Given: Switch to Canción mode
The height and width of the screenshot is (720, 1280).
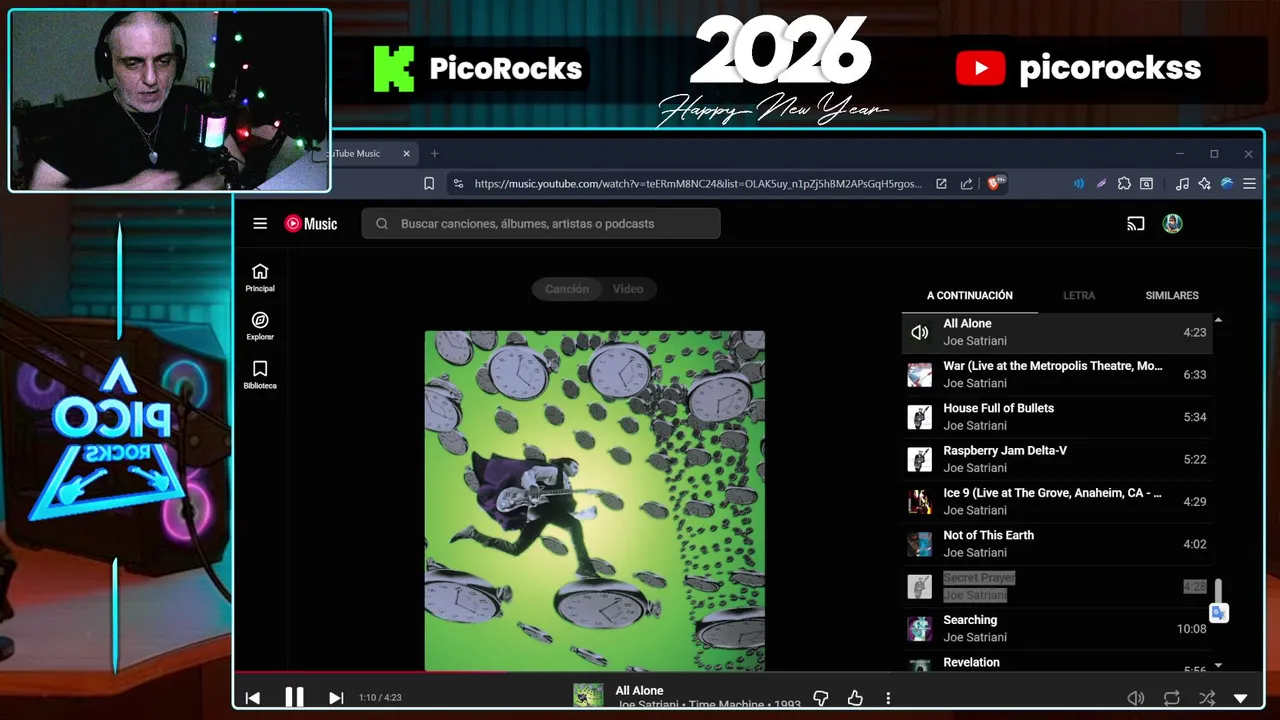Looking at the screenshot, I should (x=567, y=289).
